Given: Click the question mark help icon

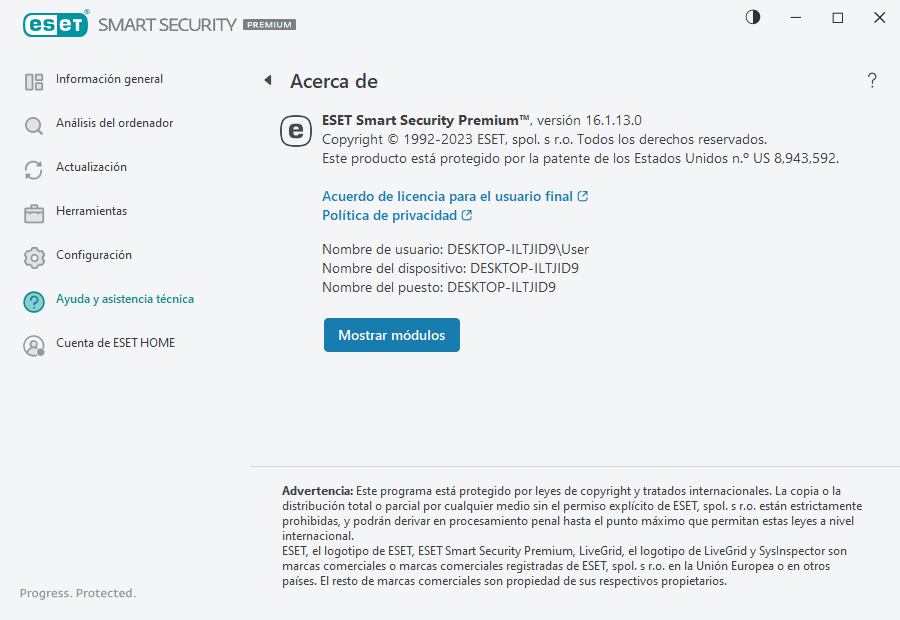Looking at the screenshot, I should (872, 81).
